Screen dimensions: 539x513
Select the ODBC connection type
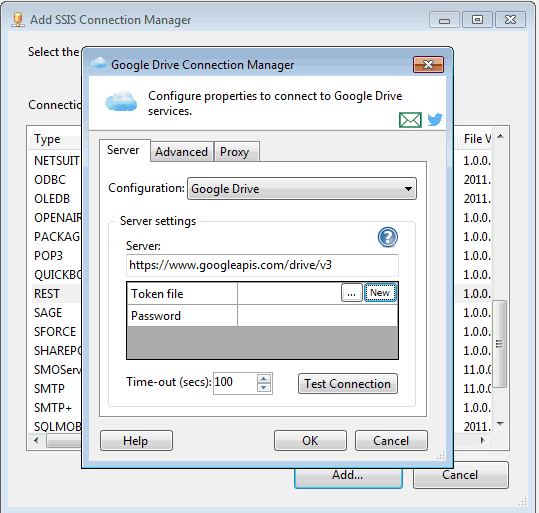tap(50, 179)
